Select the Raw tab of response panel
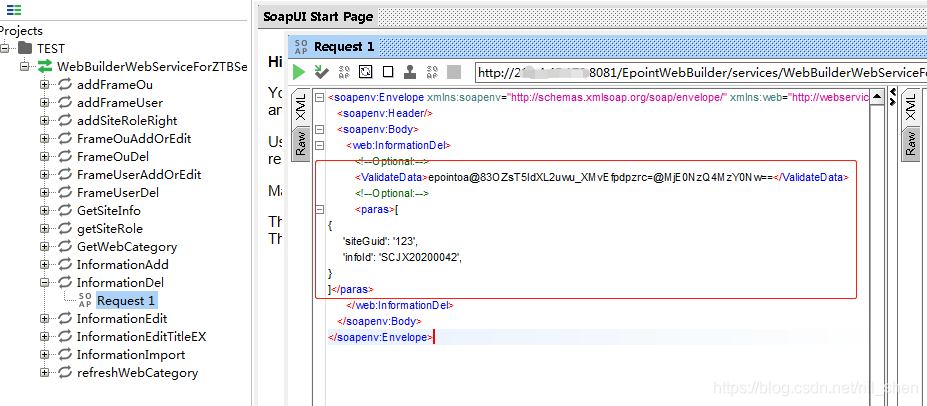Screen dimensions: 927x406 [x=910, y=144]
